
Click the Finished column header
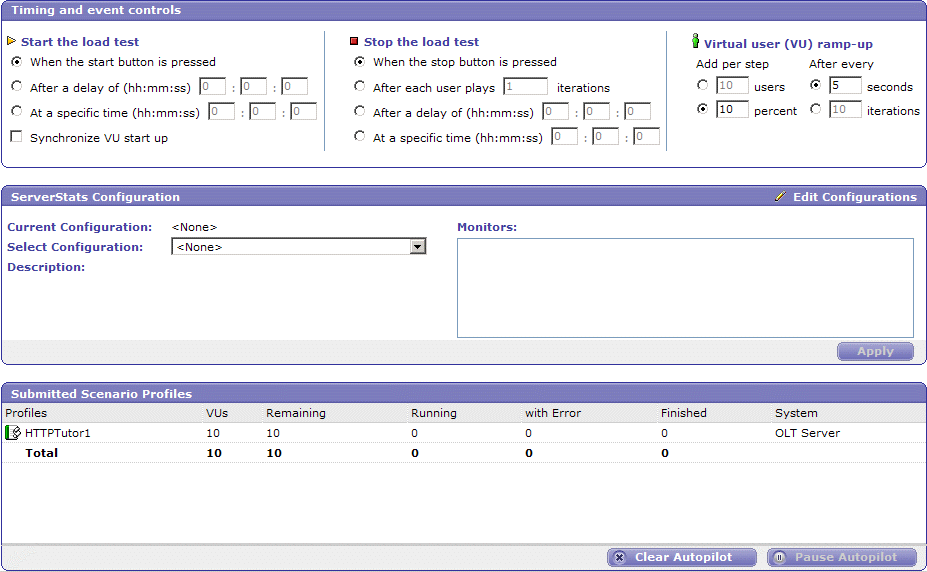coord(683,413)
